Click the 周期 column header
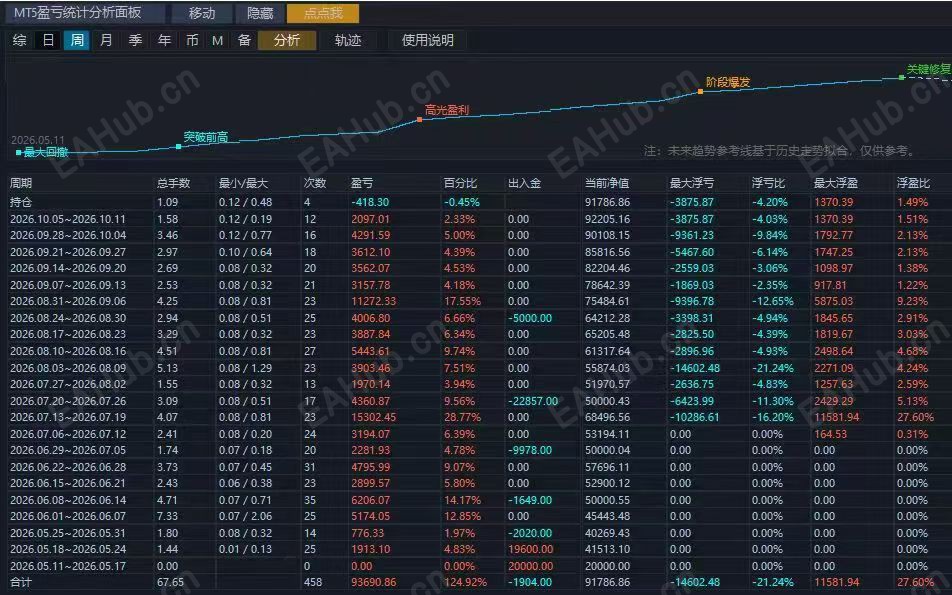Viewport: 952px width, 595px height. (x=21, y=183)
